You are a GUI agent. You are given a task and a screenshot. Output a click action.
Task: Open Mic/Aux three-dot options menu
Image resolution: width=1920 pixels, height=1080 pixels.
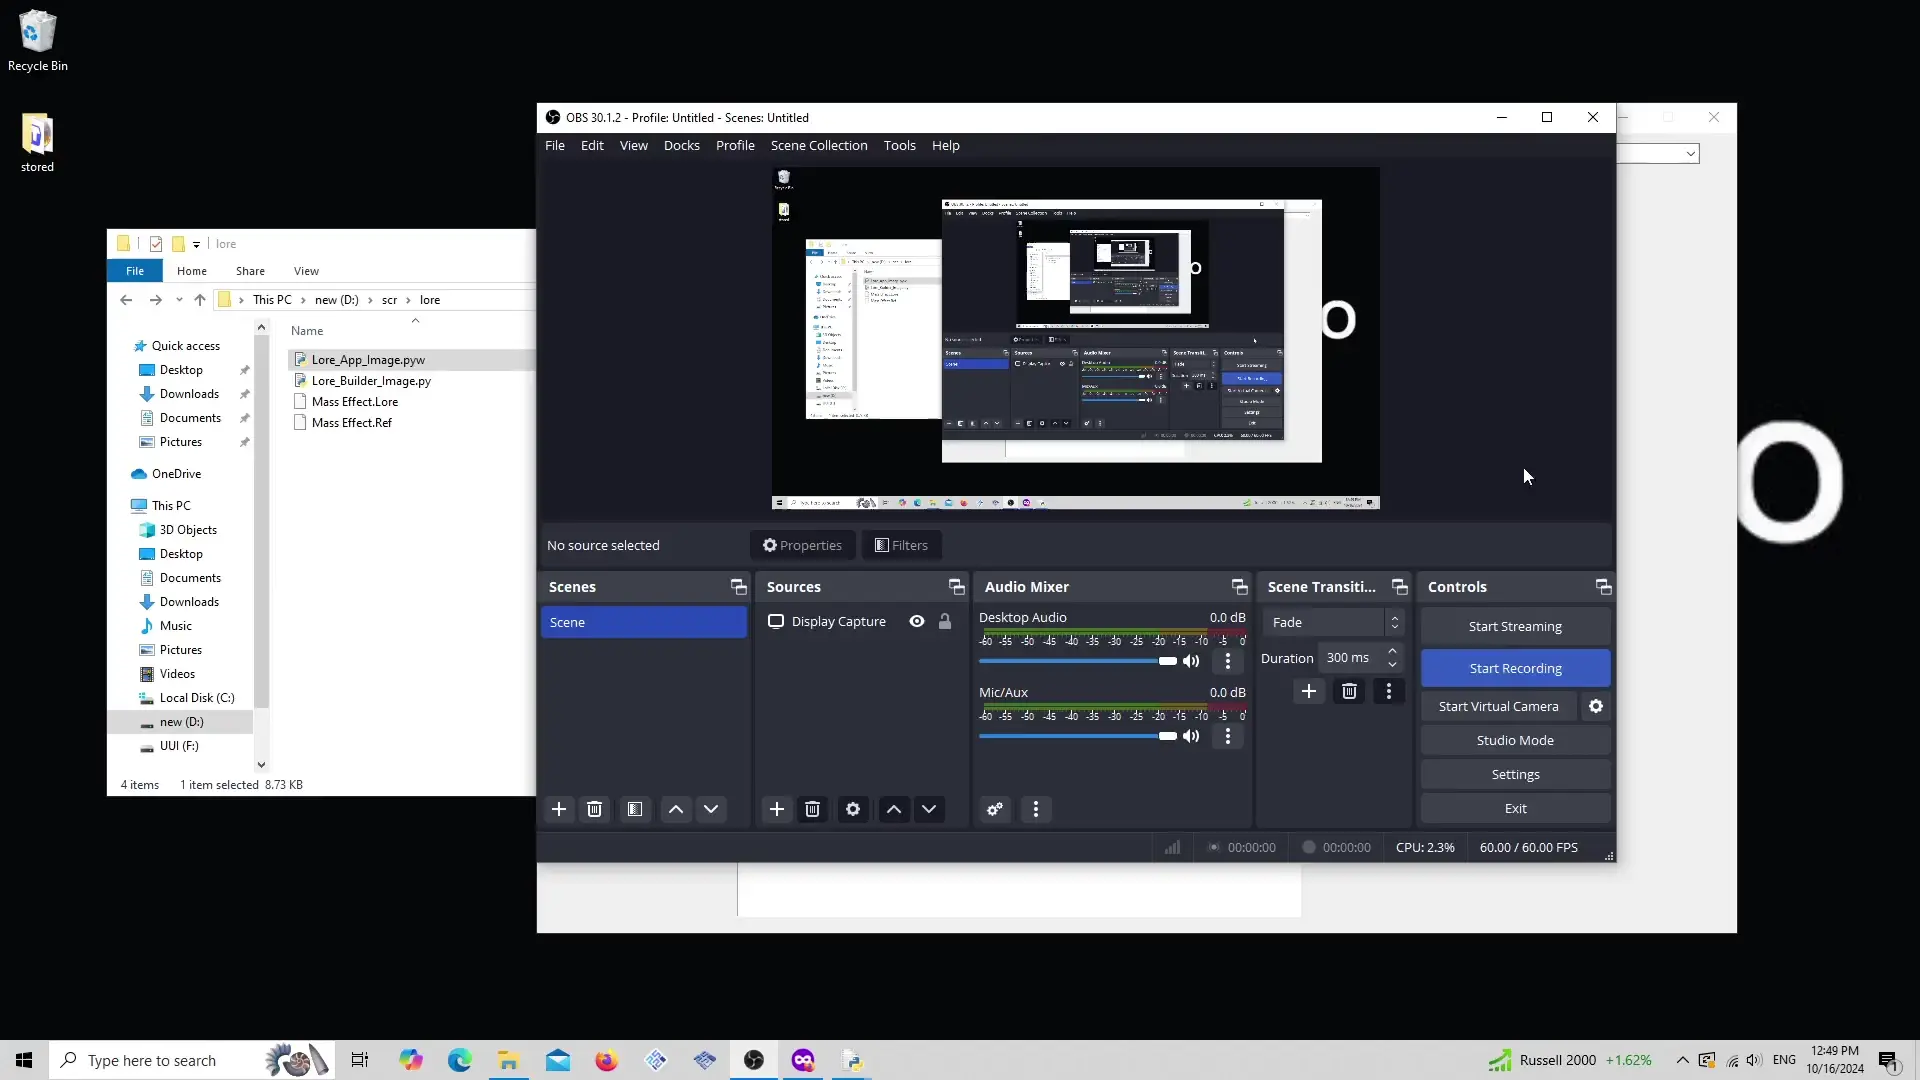pyautogui.click(x=1228, y=736)
